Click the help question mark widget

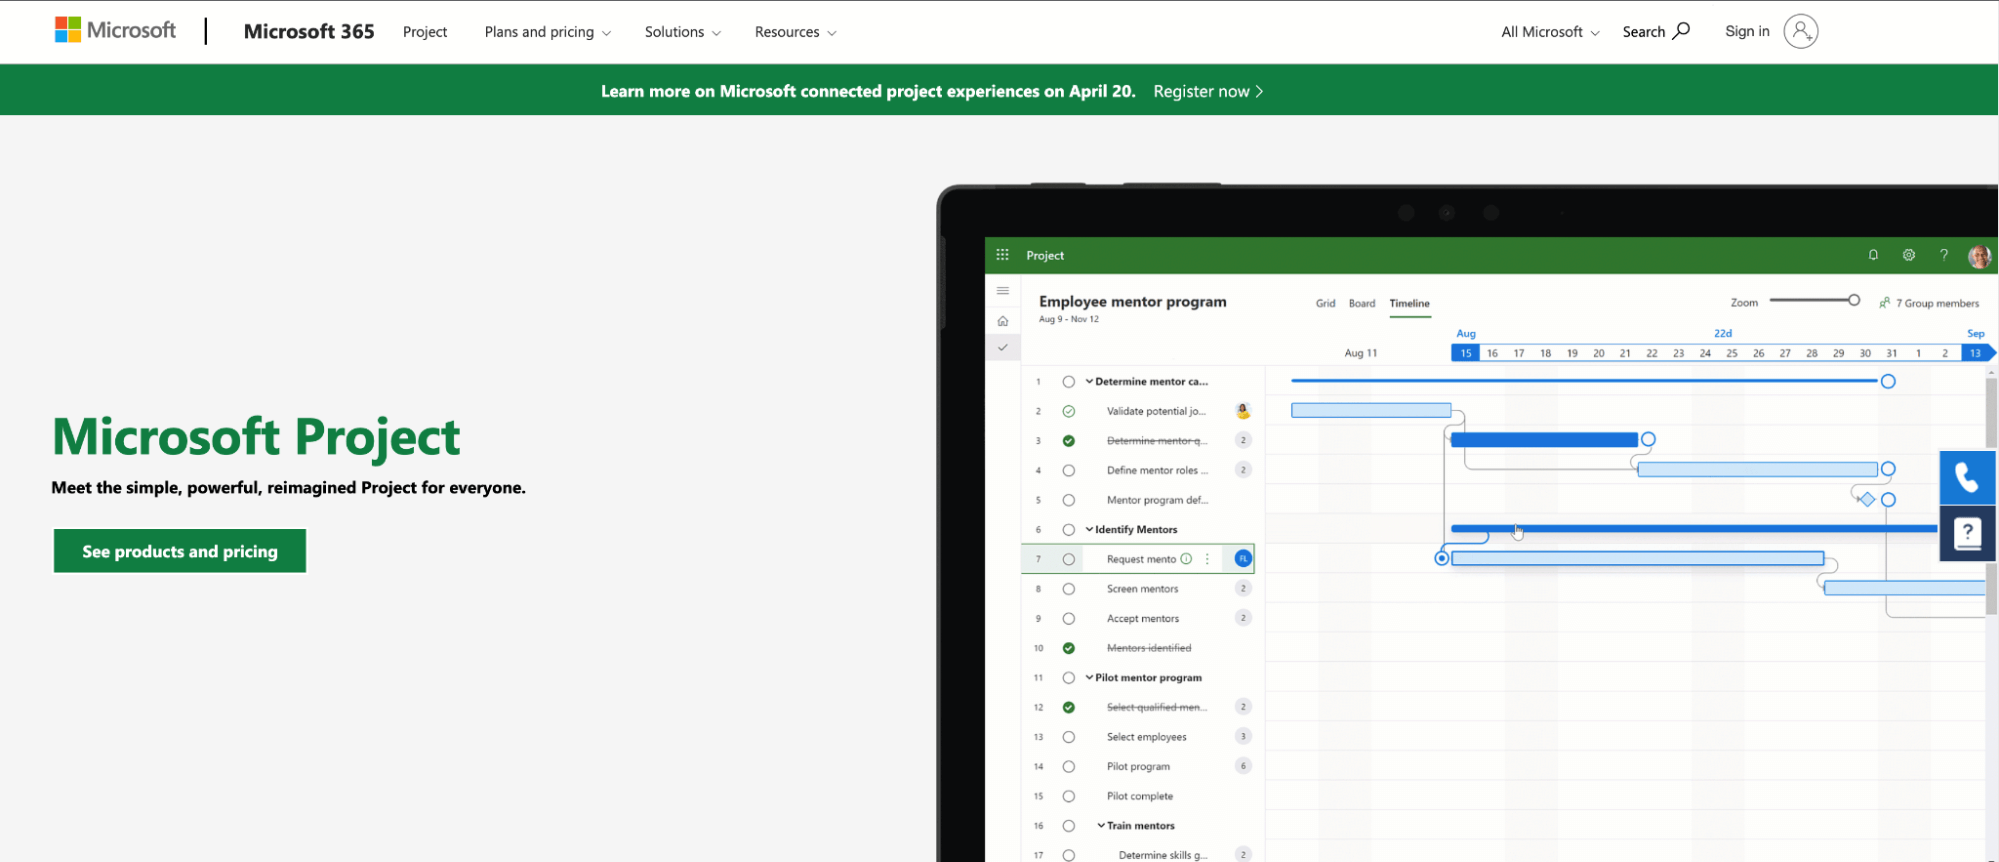click(x=1966, y=533)
